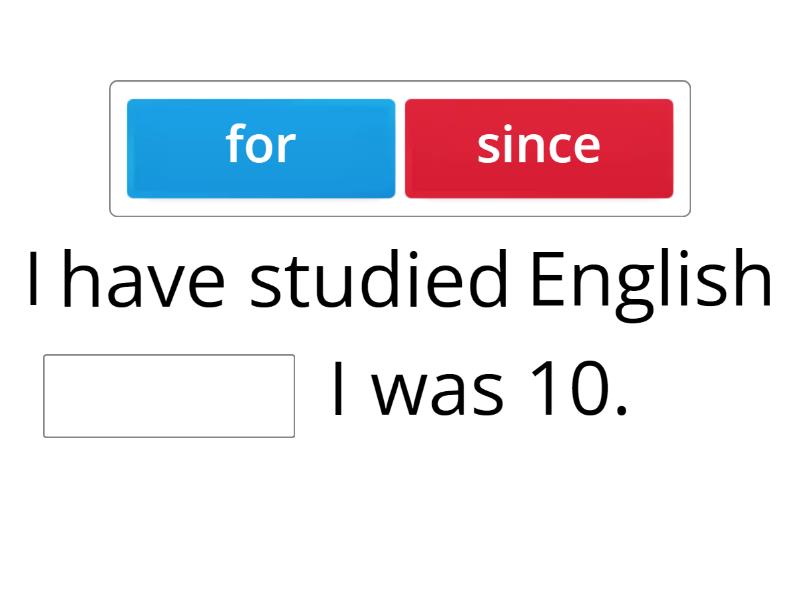Click the white "since" label text
Screen dimensions: 800x600
538,146
